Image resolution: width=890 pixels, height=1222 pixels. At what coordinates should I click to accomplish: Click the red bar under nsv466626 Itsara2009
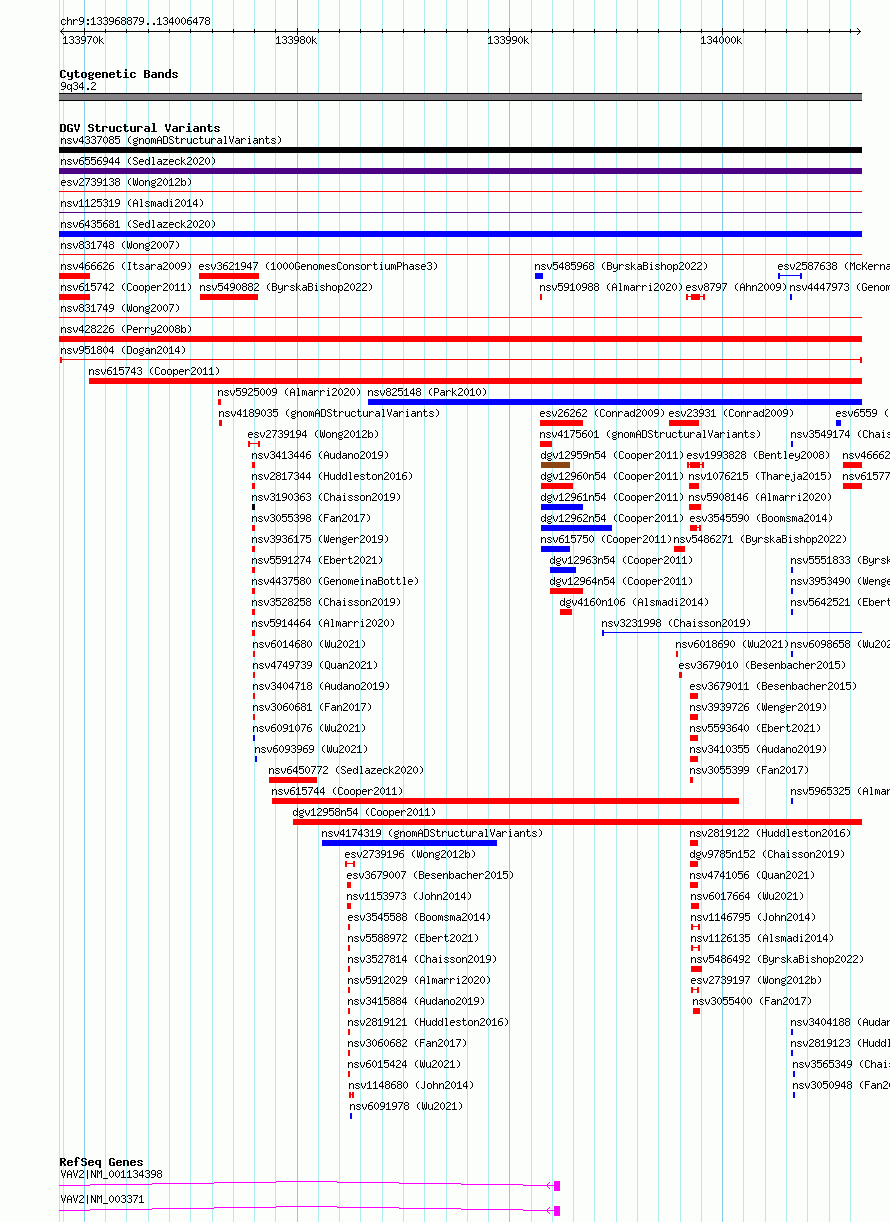[75, 276]
